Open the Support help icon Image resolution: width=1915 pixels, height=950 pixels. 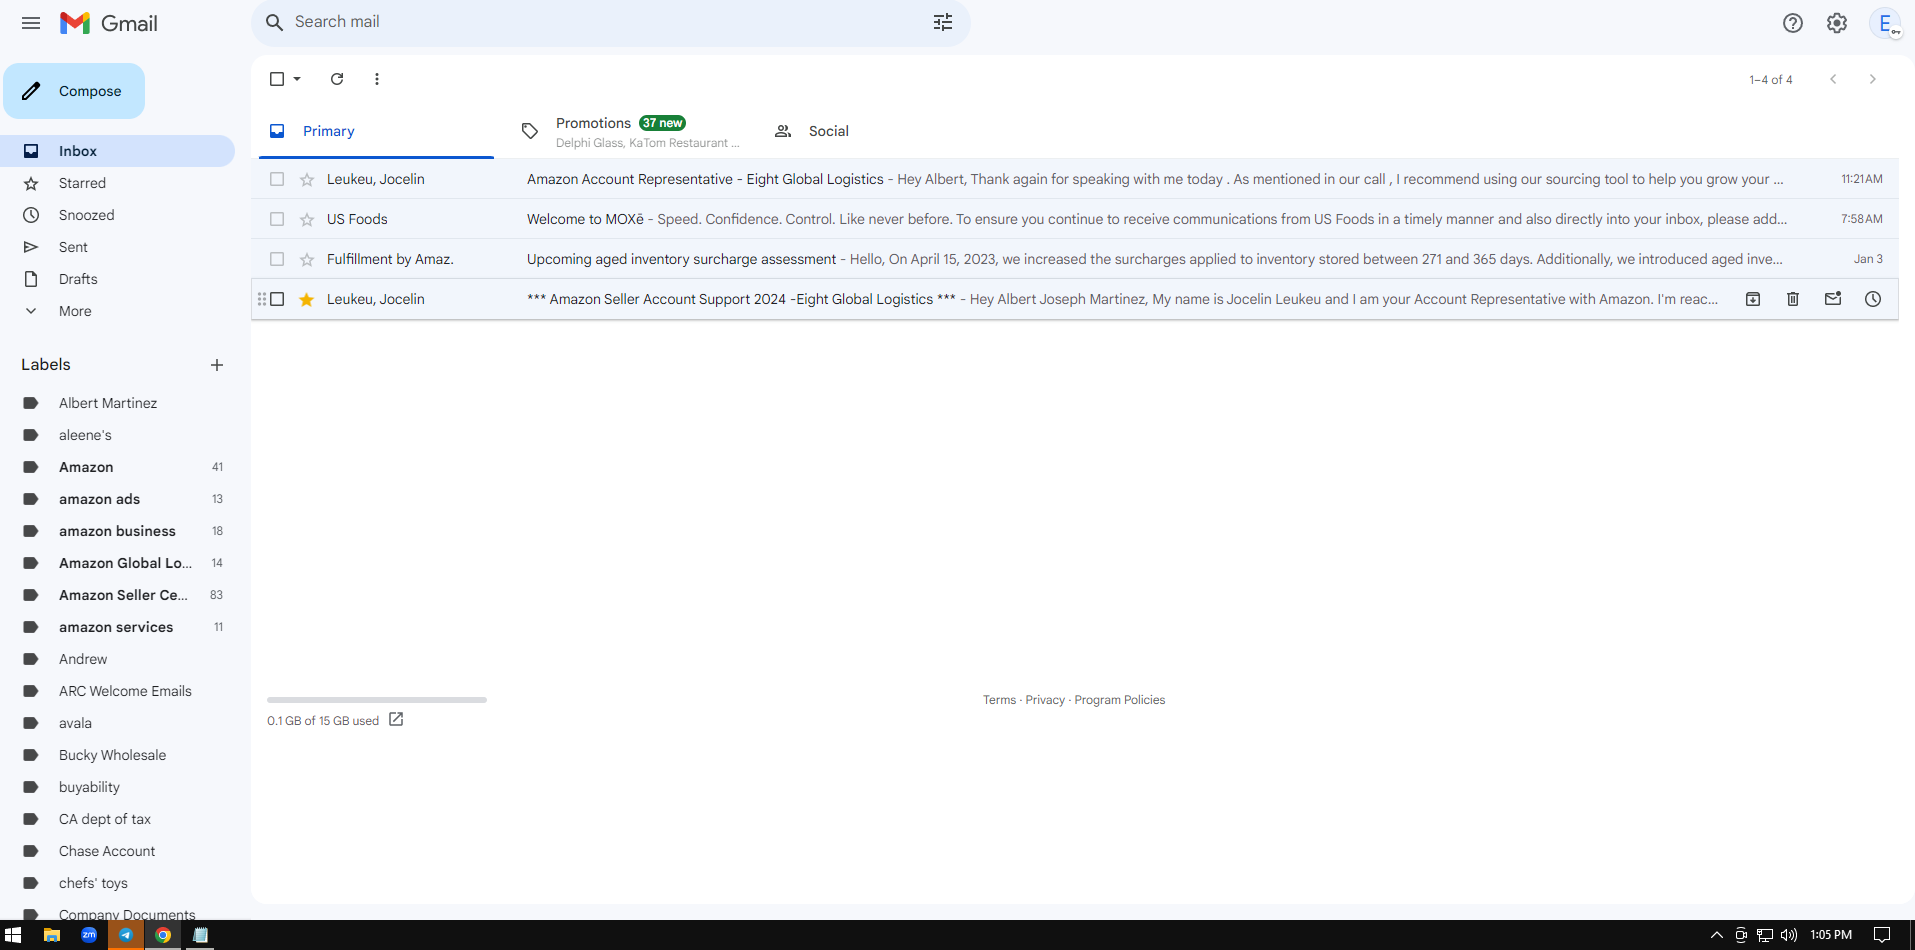point(1793,23)
